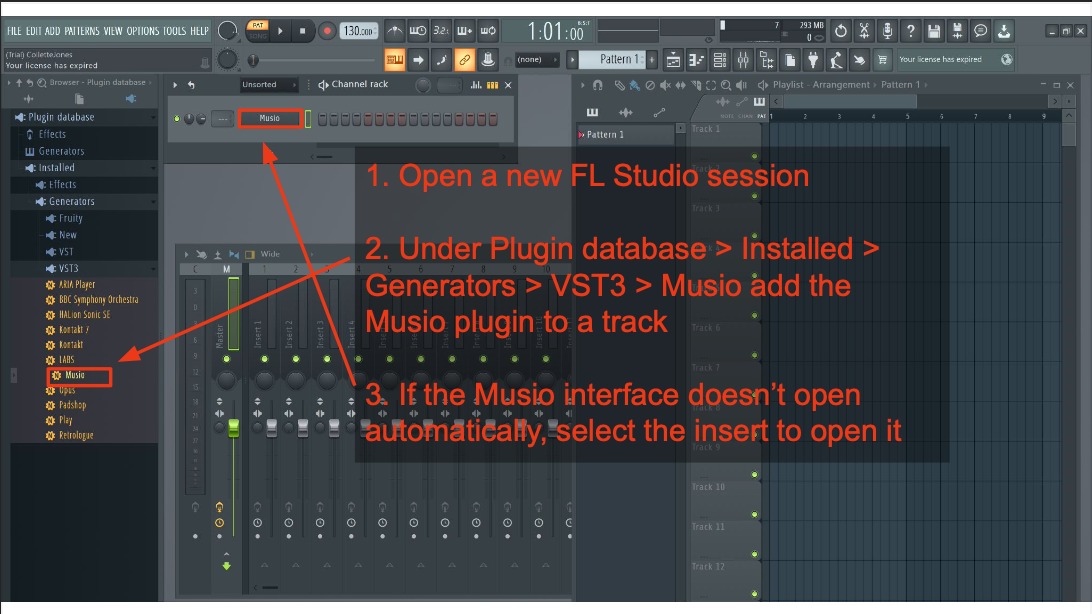This screenshot has width=1092, height=614.
Task: Click the auto-scroll arrow icon
Action: click(x=418, y=60)
